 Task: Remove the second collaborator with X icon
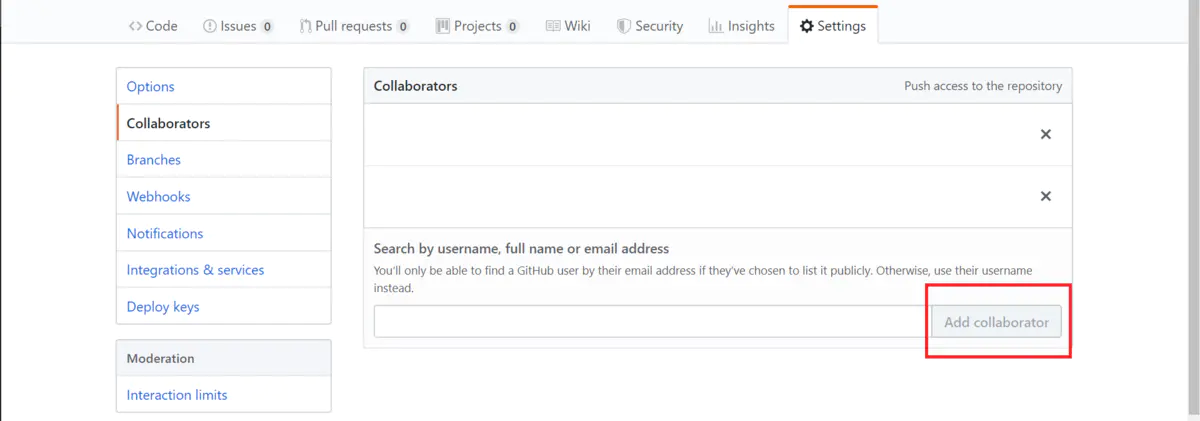tap(1046, 196)
